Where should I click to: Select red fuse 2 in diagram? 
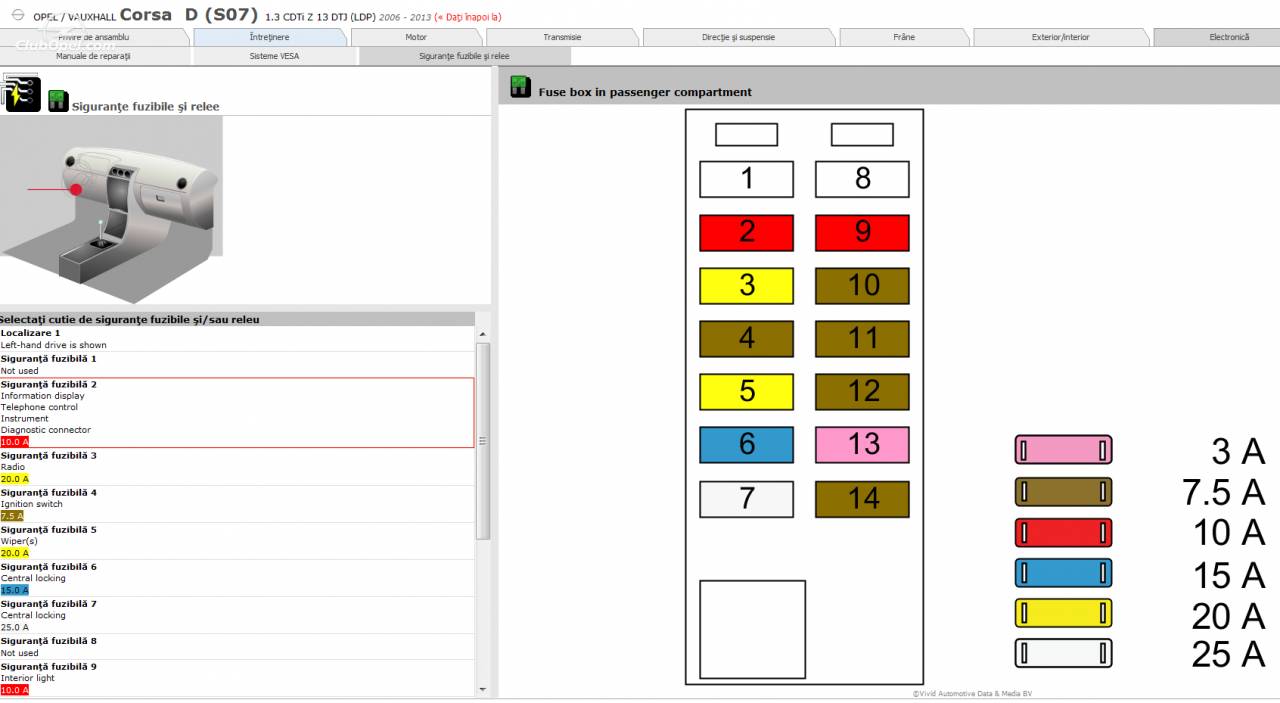tap(746, 232)
